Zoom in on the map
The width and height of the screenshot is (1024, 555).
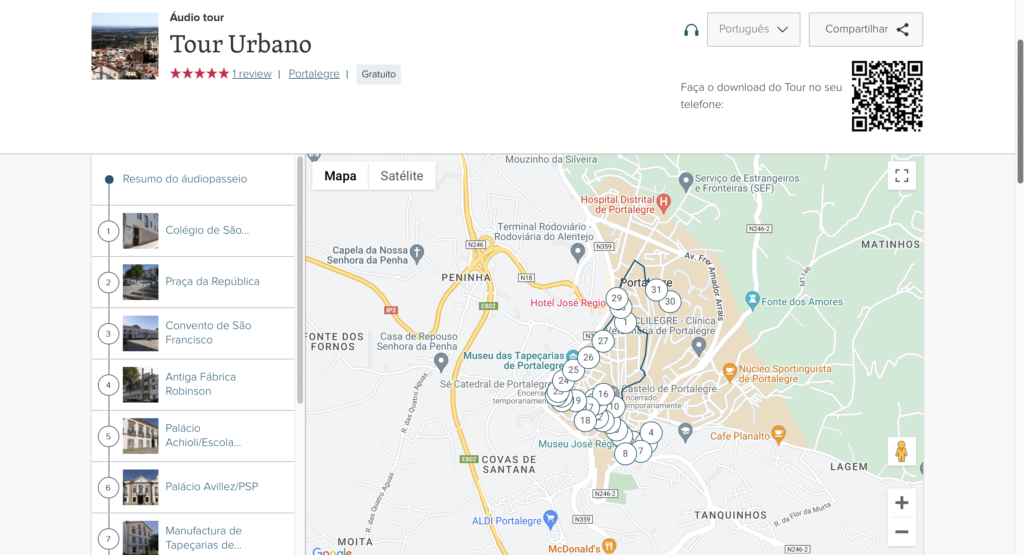pyautogui.click(x=901, y=503)
